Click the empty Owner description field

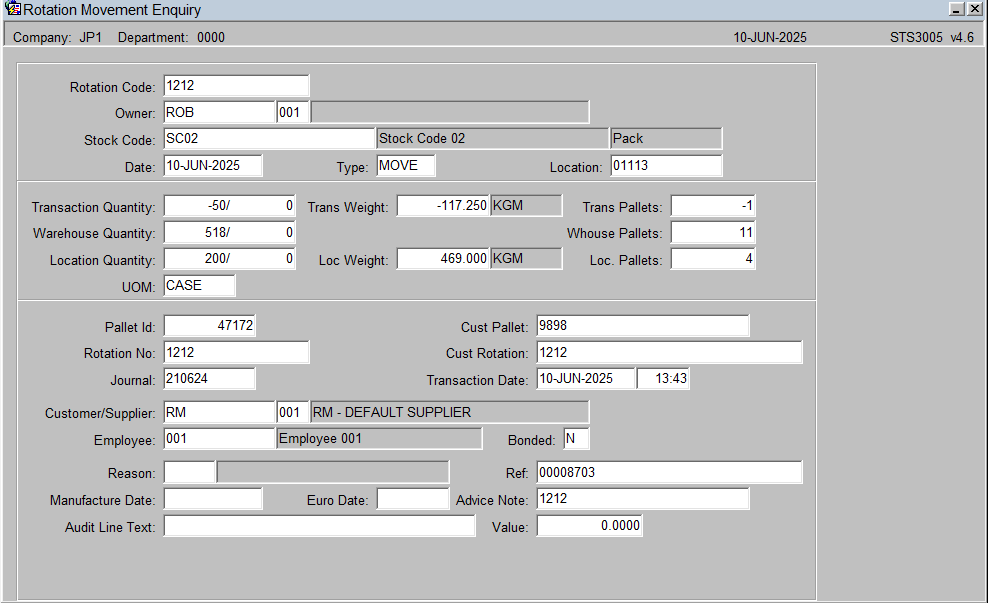tap(450, 112)
